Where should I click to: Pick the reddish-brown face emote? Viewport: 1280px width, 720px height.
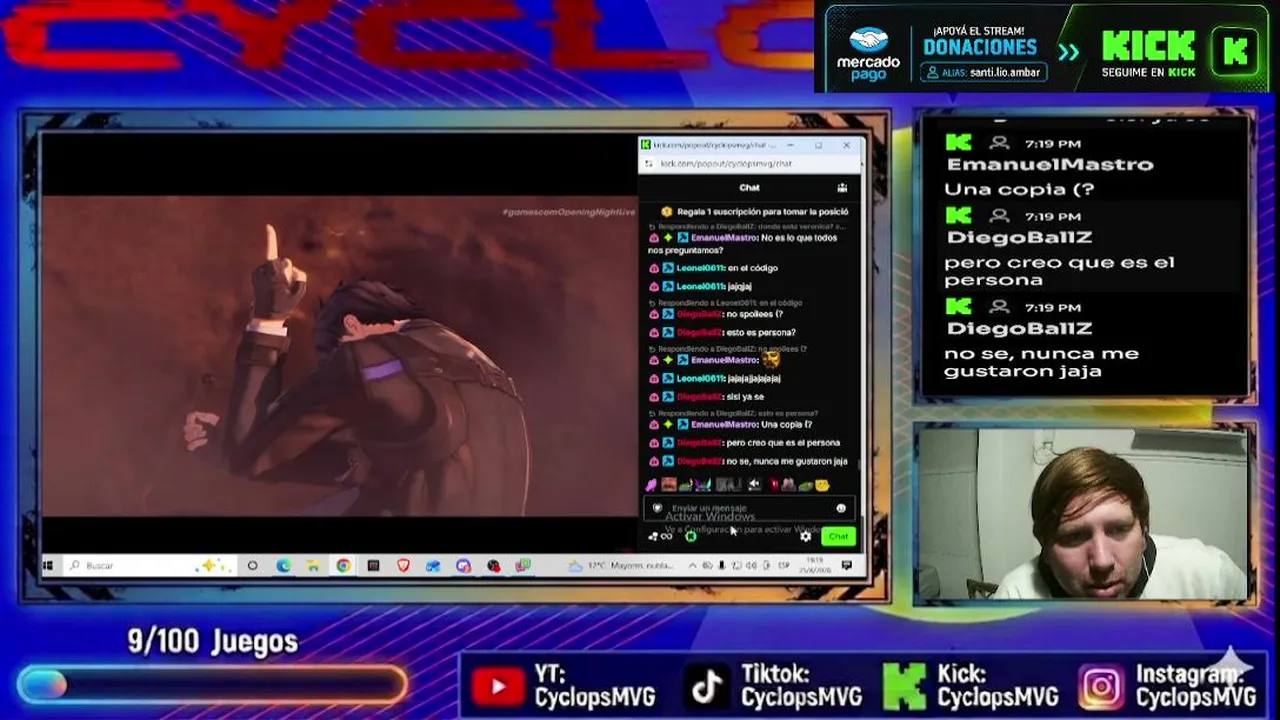coord(668,485)
